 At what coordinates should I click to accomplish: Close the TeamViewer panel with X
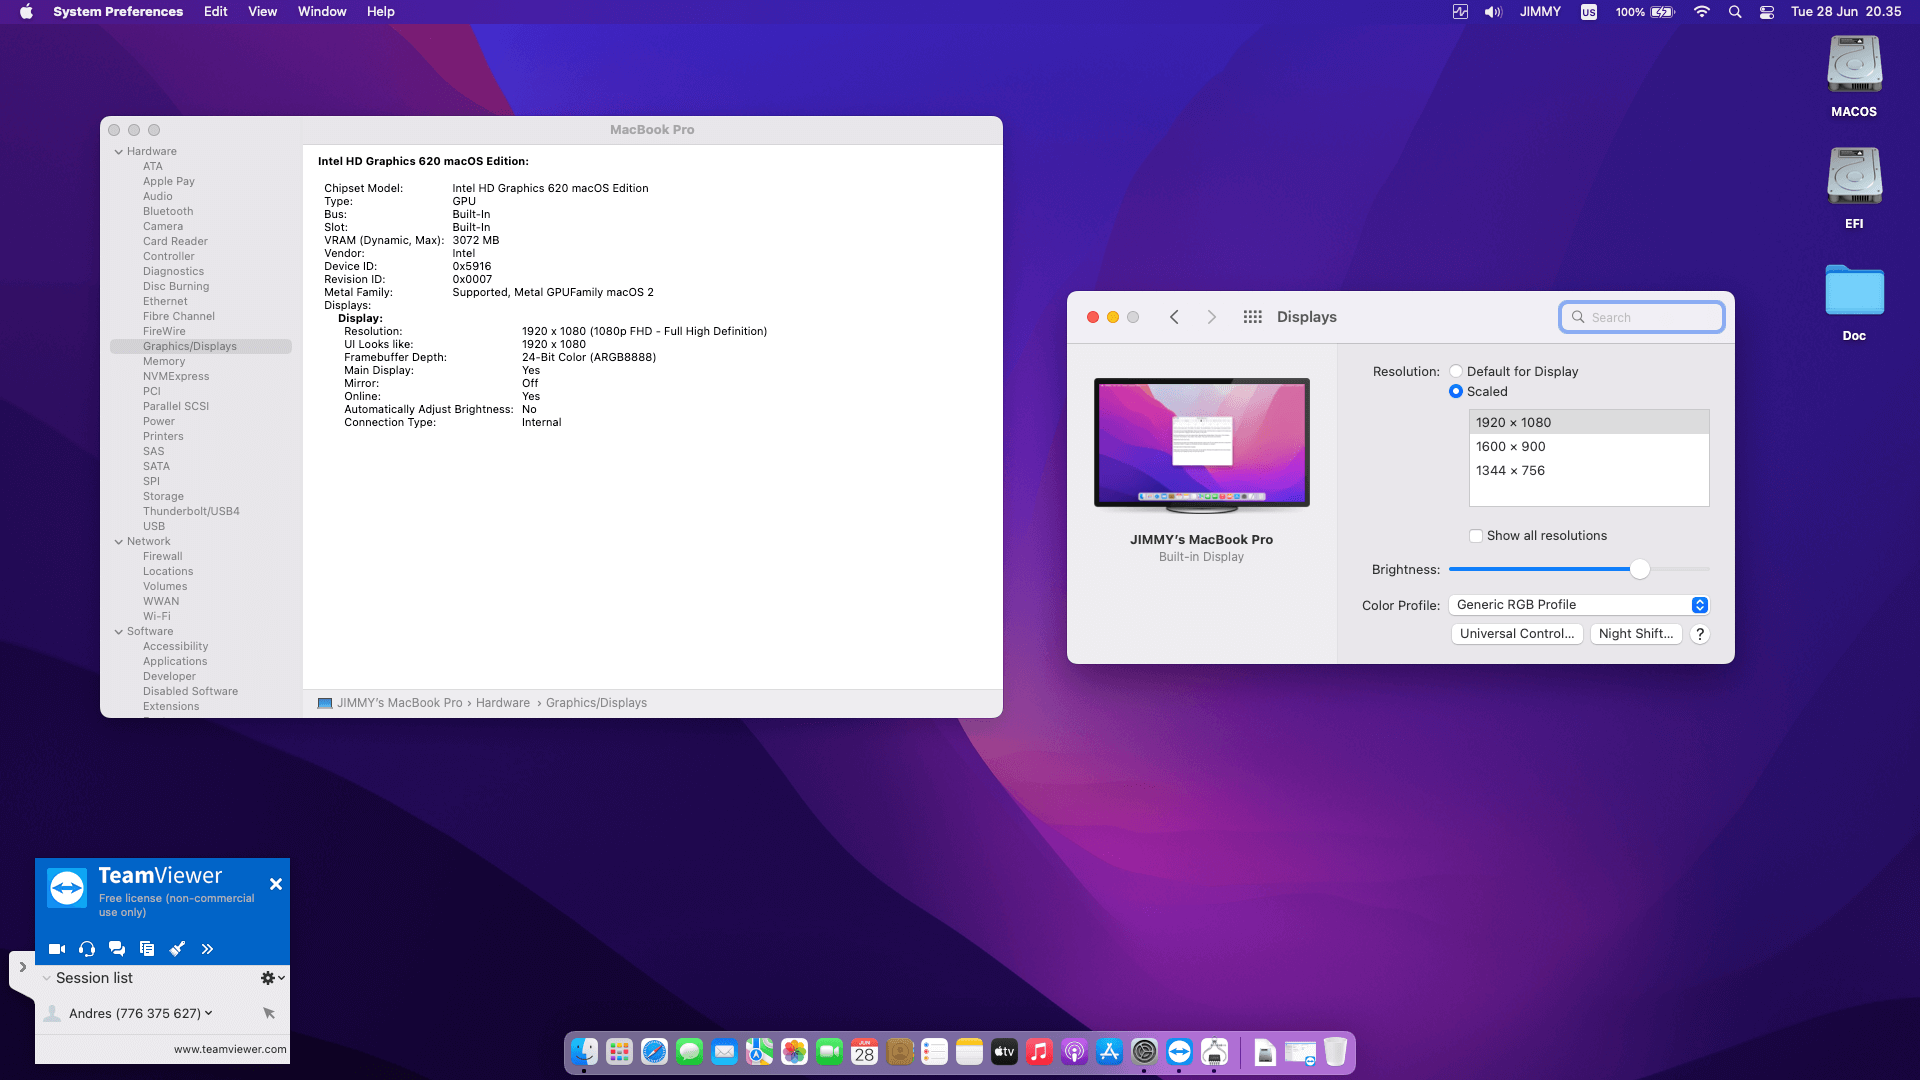[x=276, y=884]
